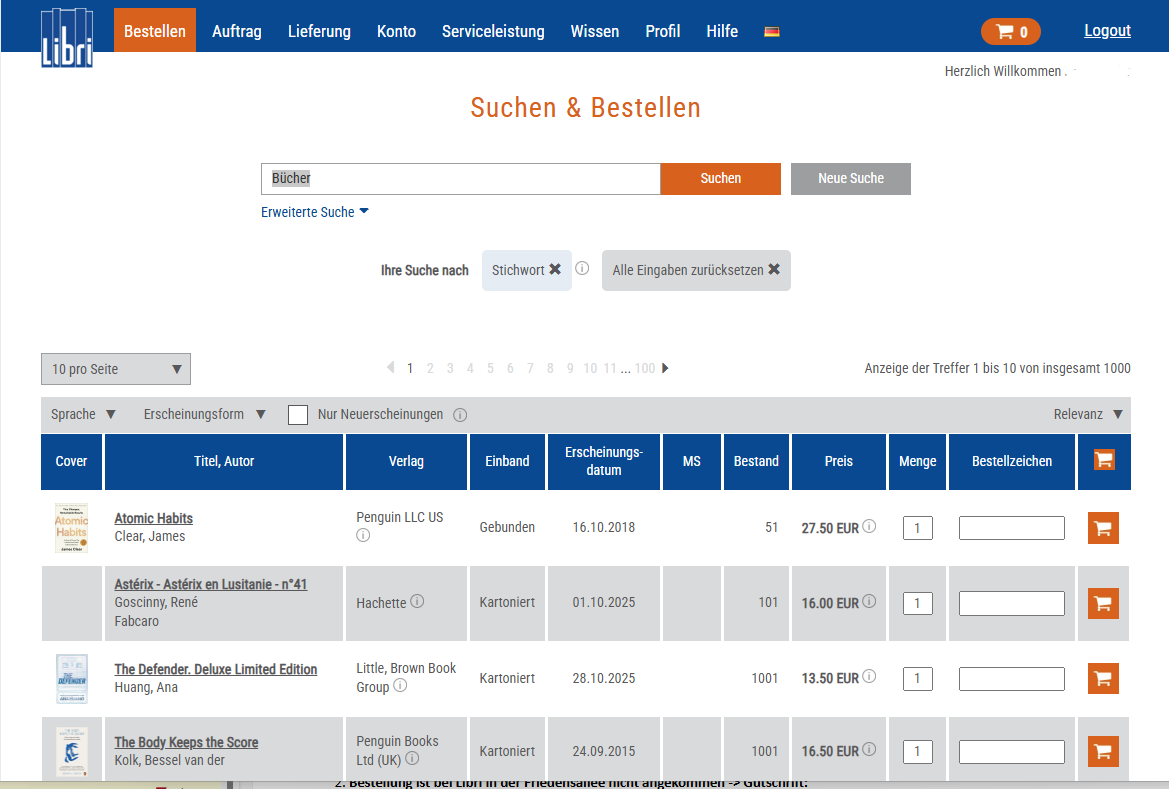Go to results page 10
The image size is (1169, 789).
click(x=590, y=368)
